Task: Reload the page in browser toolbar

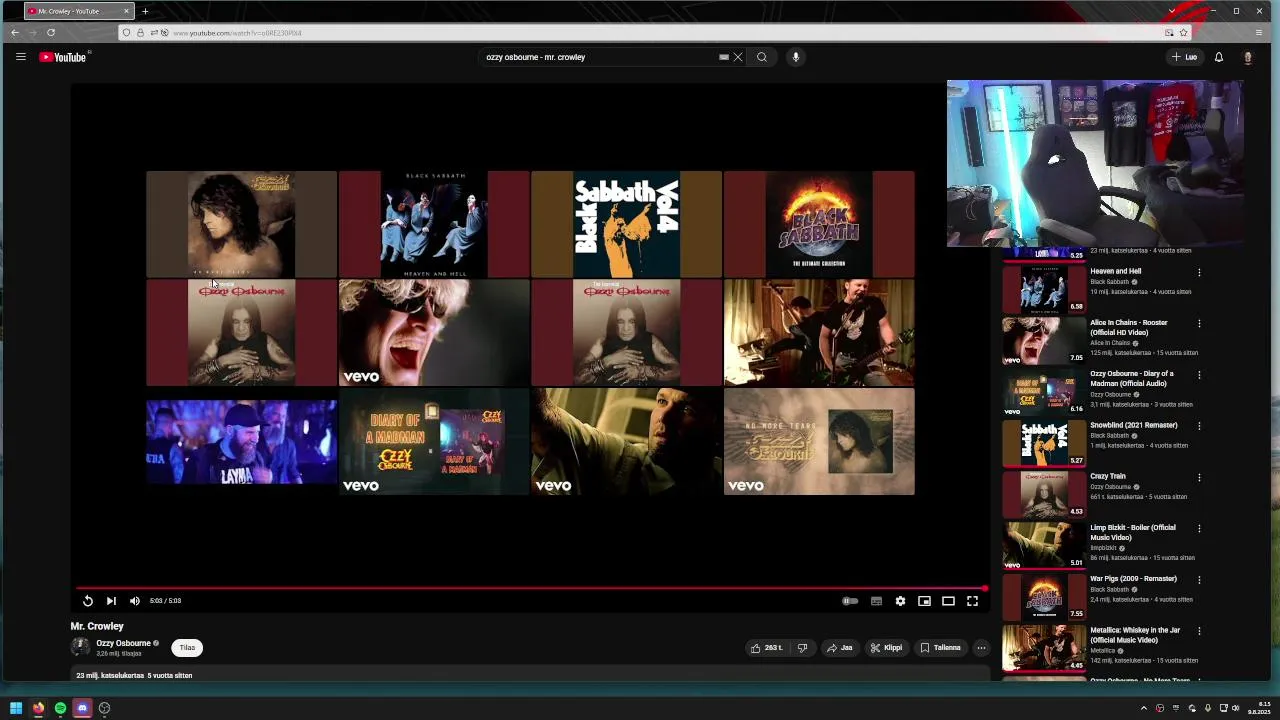Action: (51, 33)
